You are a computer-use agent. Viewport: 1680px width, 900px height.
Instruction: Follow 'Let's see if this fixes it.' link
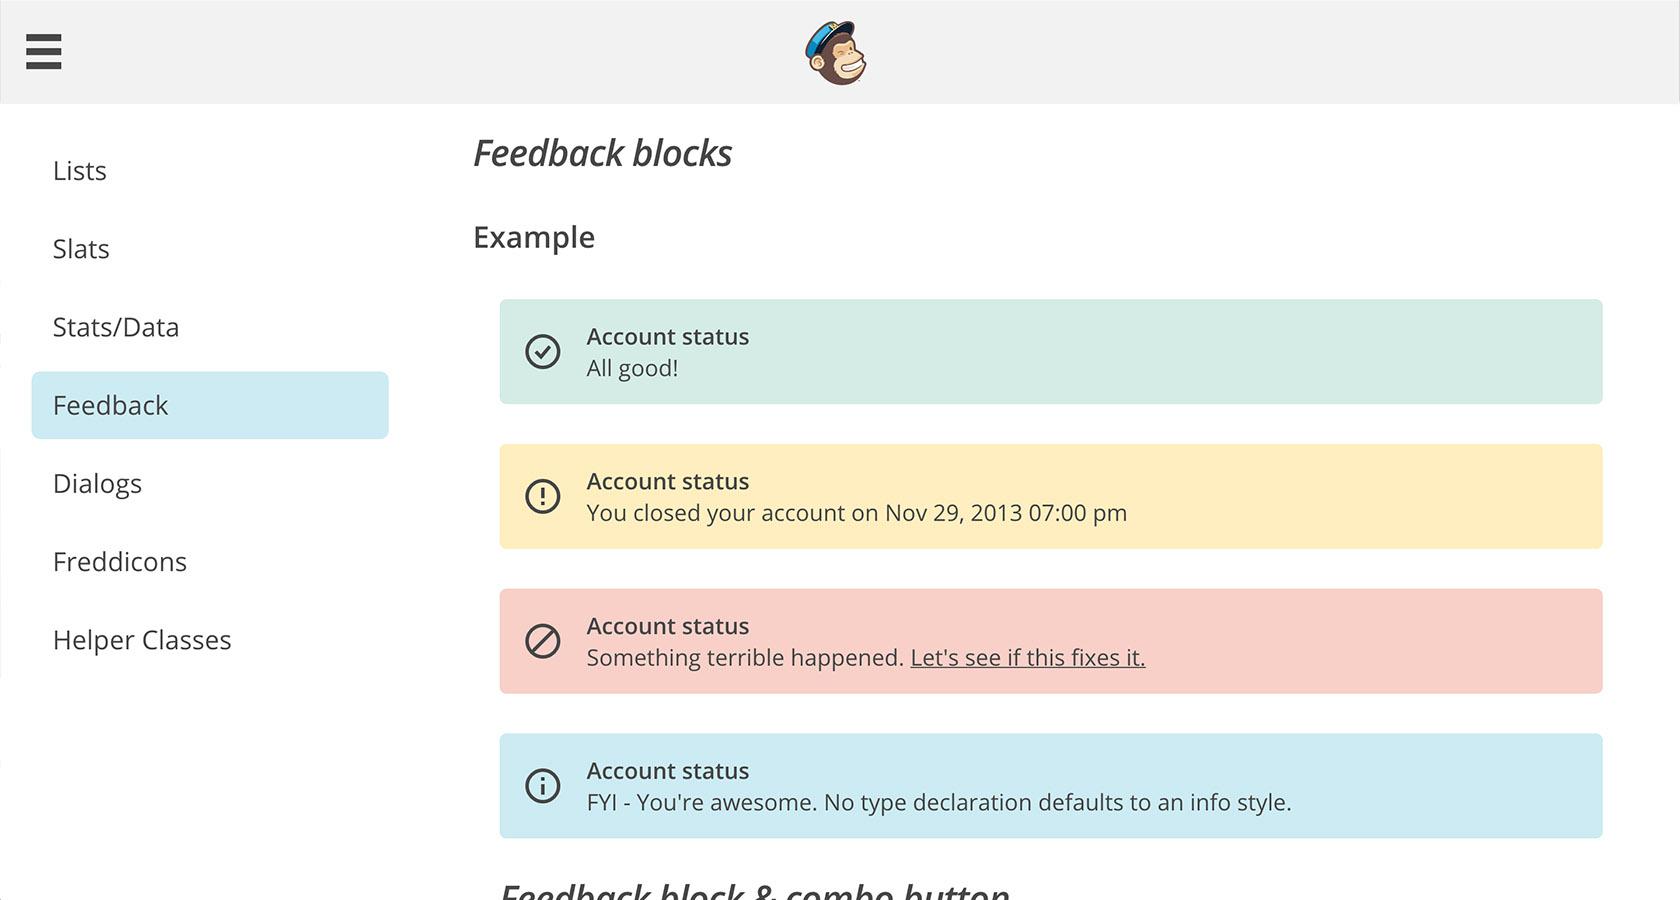[1028, 658]
